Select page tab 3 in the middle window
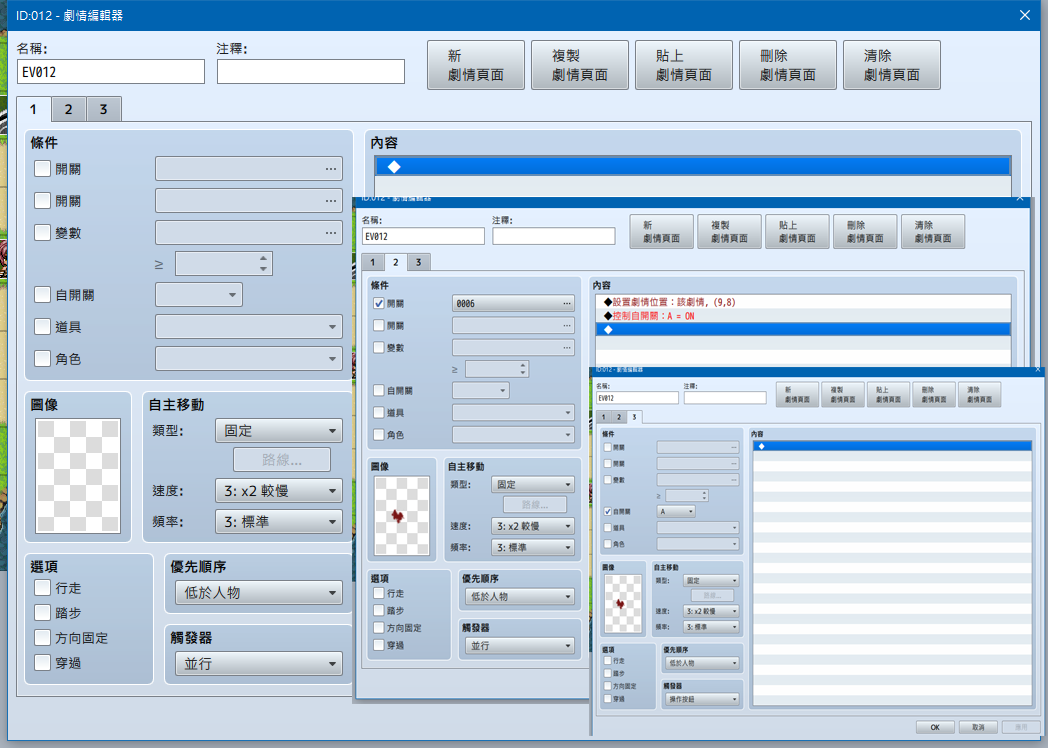Screen dimensions: 1048x748 (418, 262)
